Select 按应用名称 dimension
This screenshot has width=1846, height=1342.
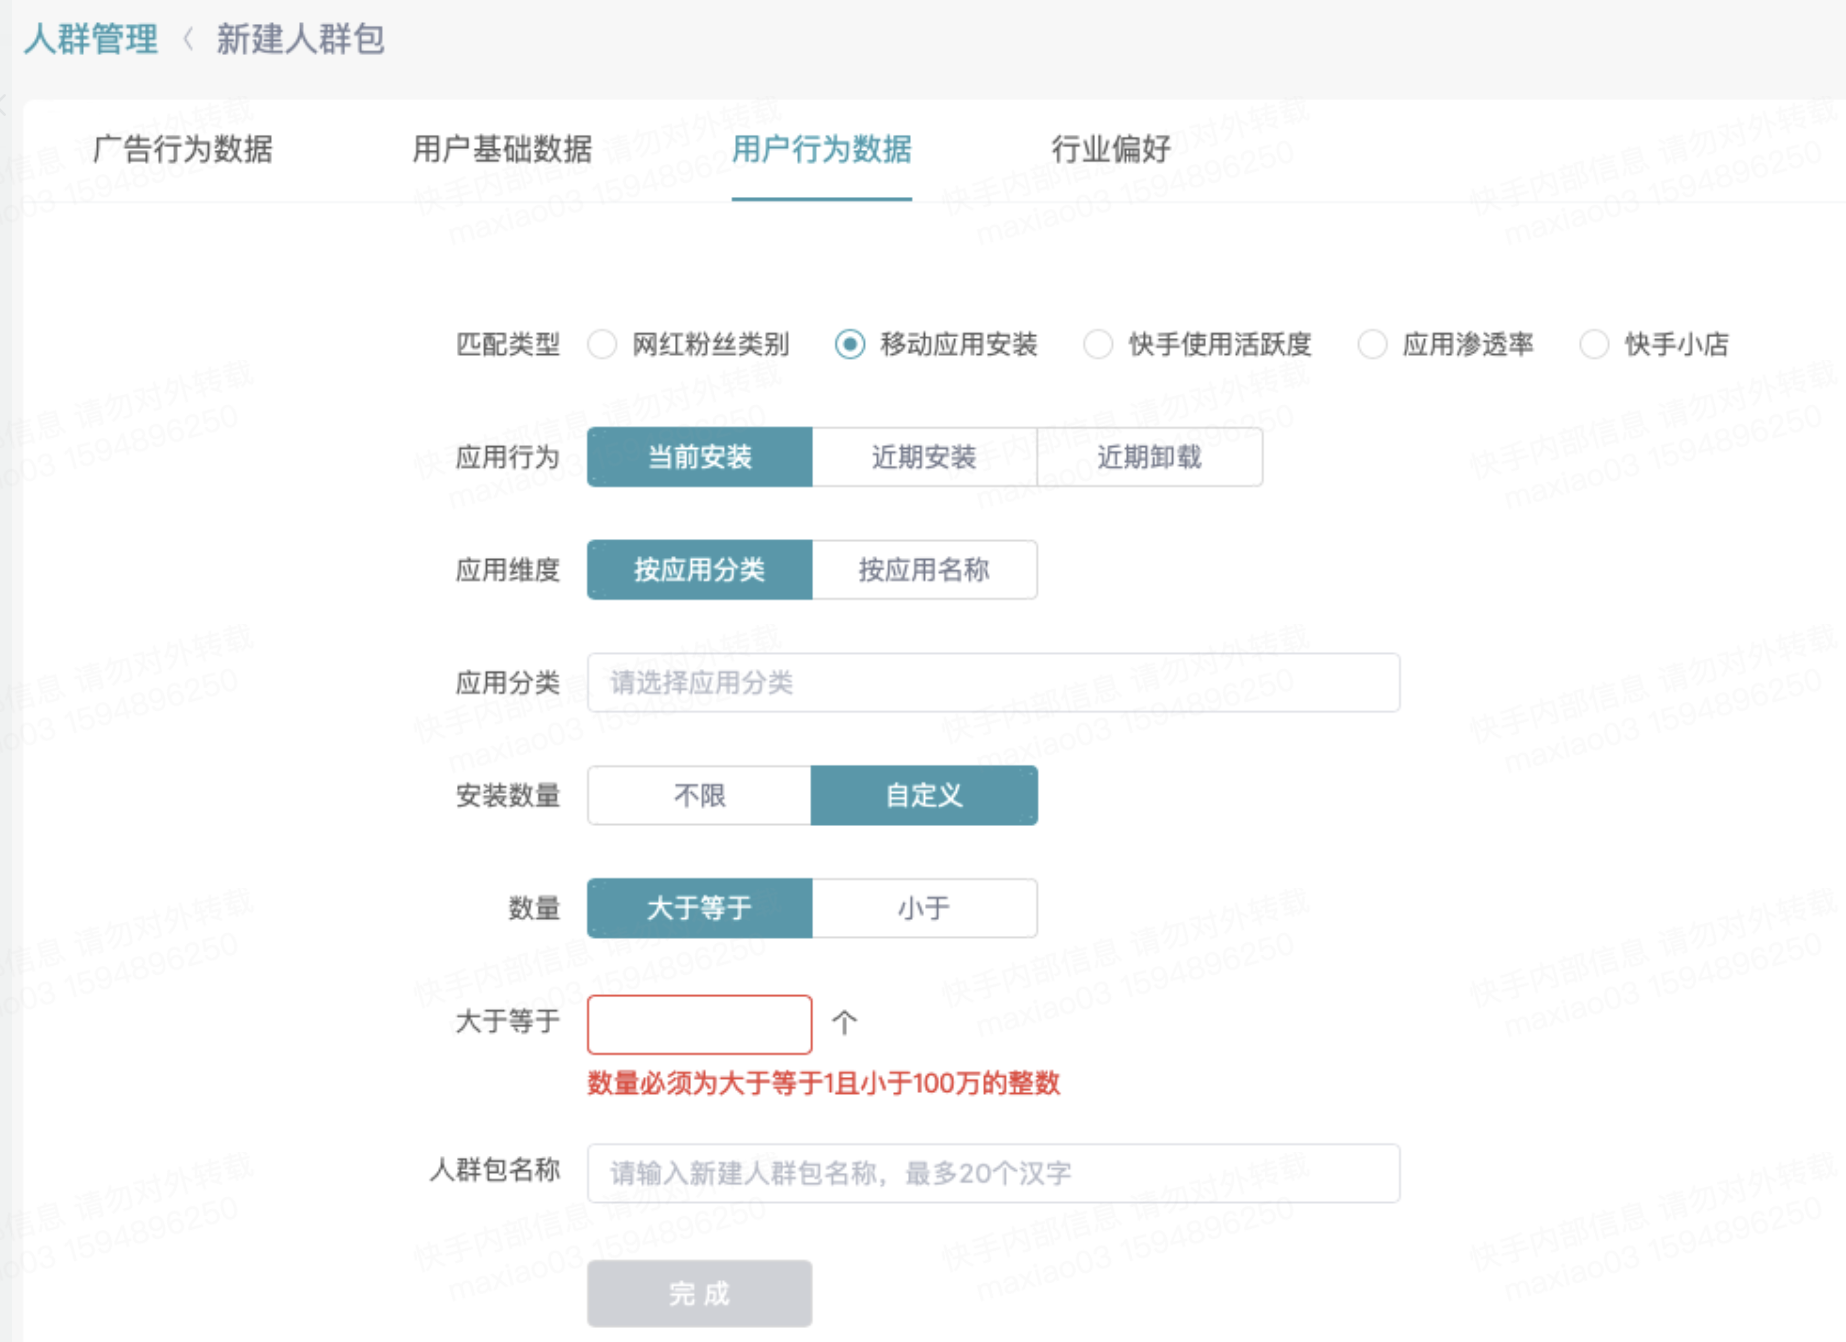point(924,570)
